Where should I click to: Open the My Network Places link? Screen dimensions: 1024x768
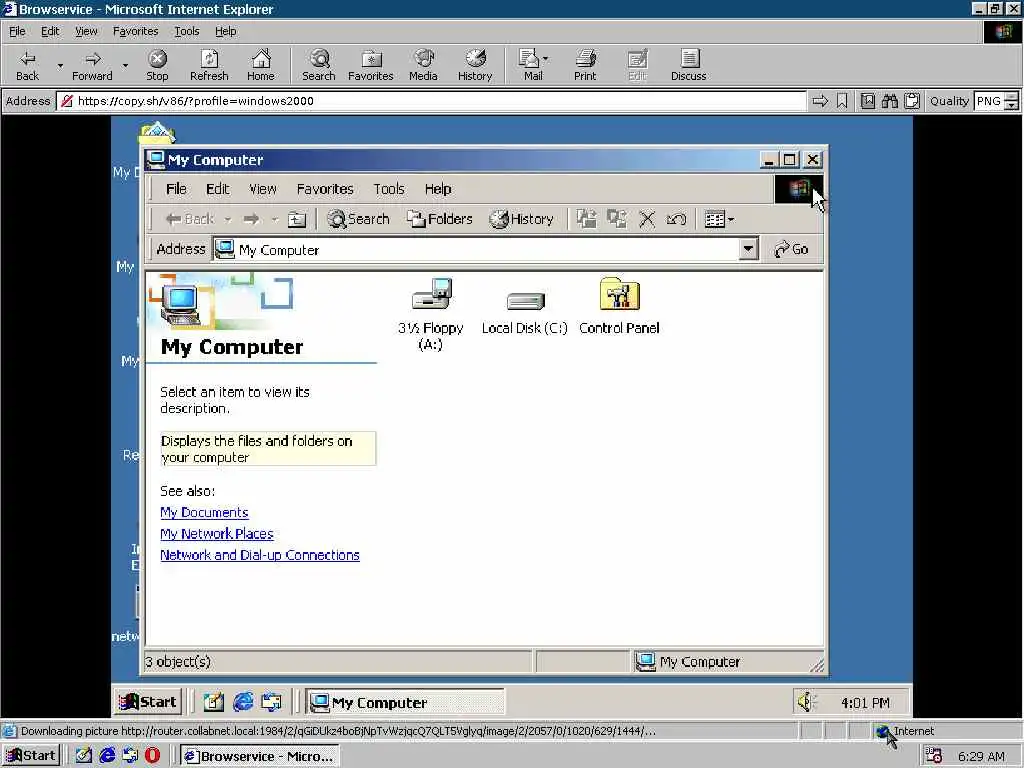(x=217, y=534)
